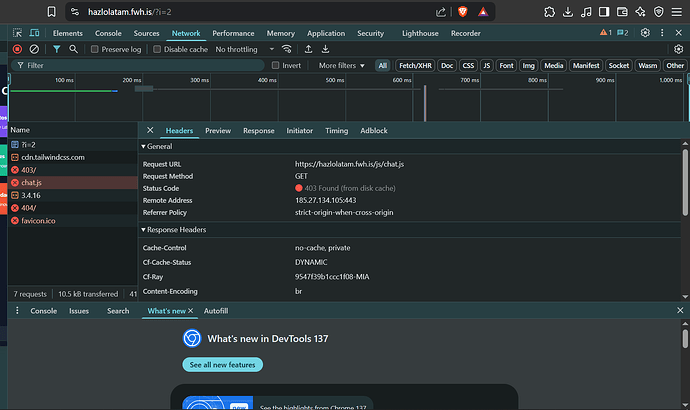This screenshot has width=690, height=410.
Task: Click the warnings count indicator
Action: point(606,33)
